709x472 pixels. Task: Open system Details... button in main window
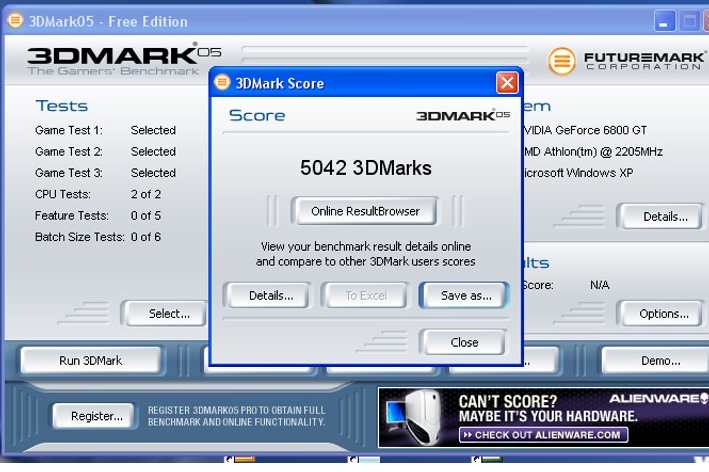coord(662,217)
